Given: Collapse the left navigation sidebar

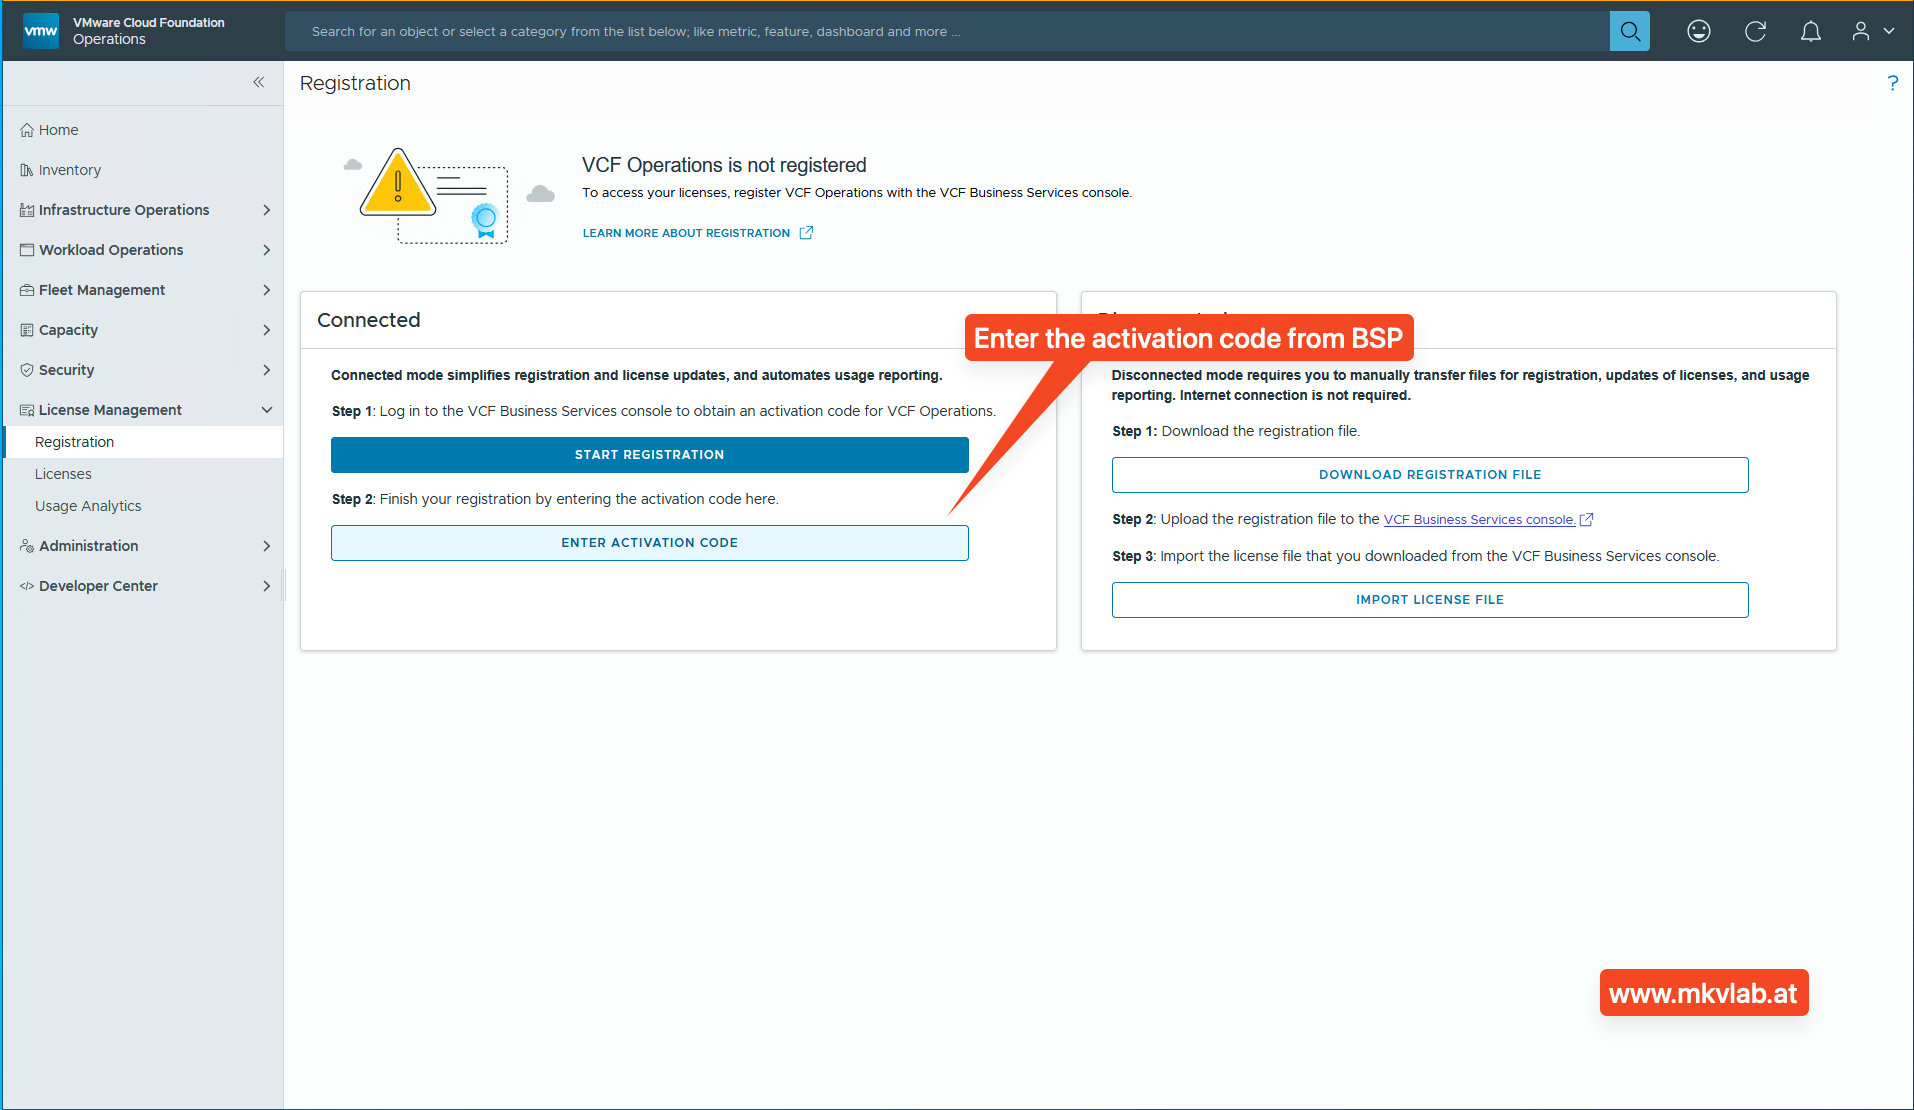Looking at the screenshot, I should click(258, 82).
